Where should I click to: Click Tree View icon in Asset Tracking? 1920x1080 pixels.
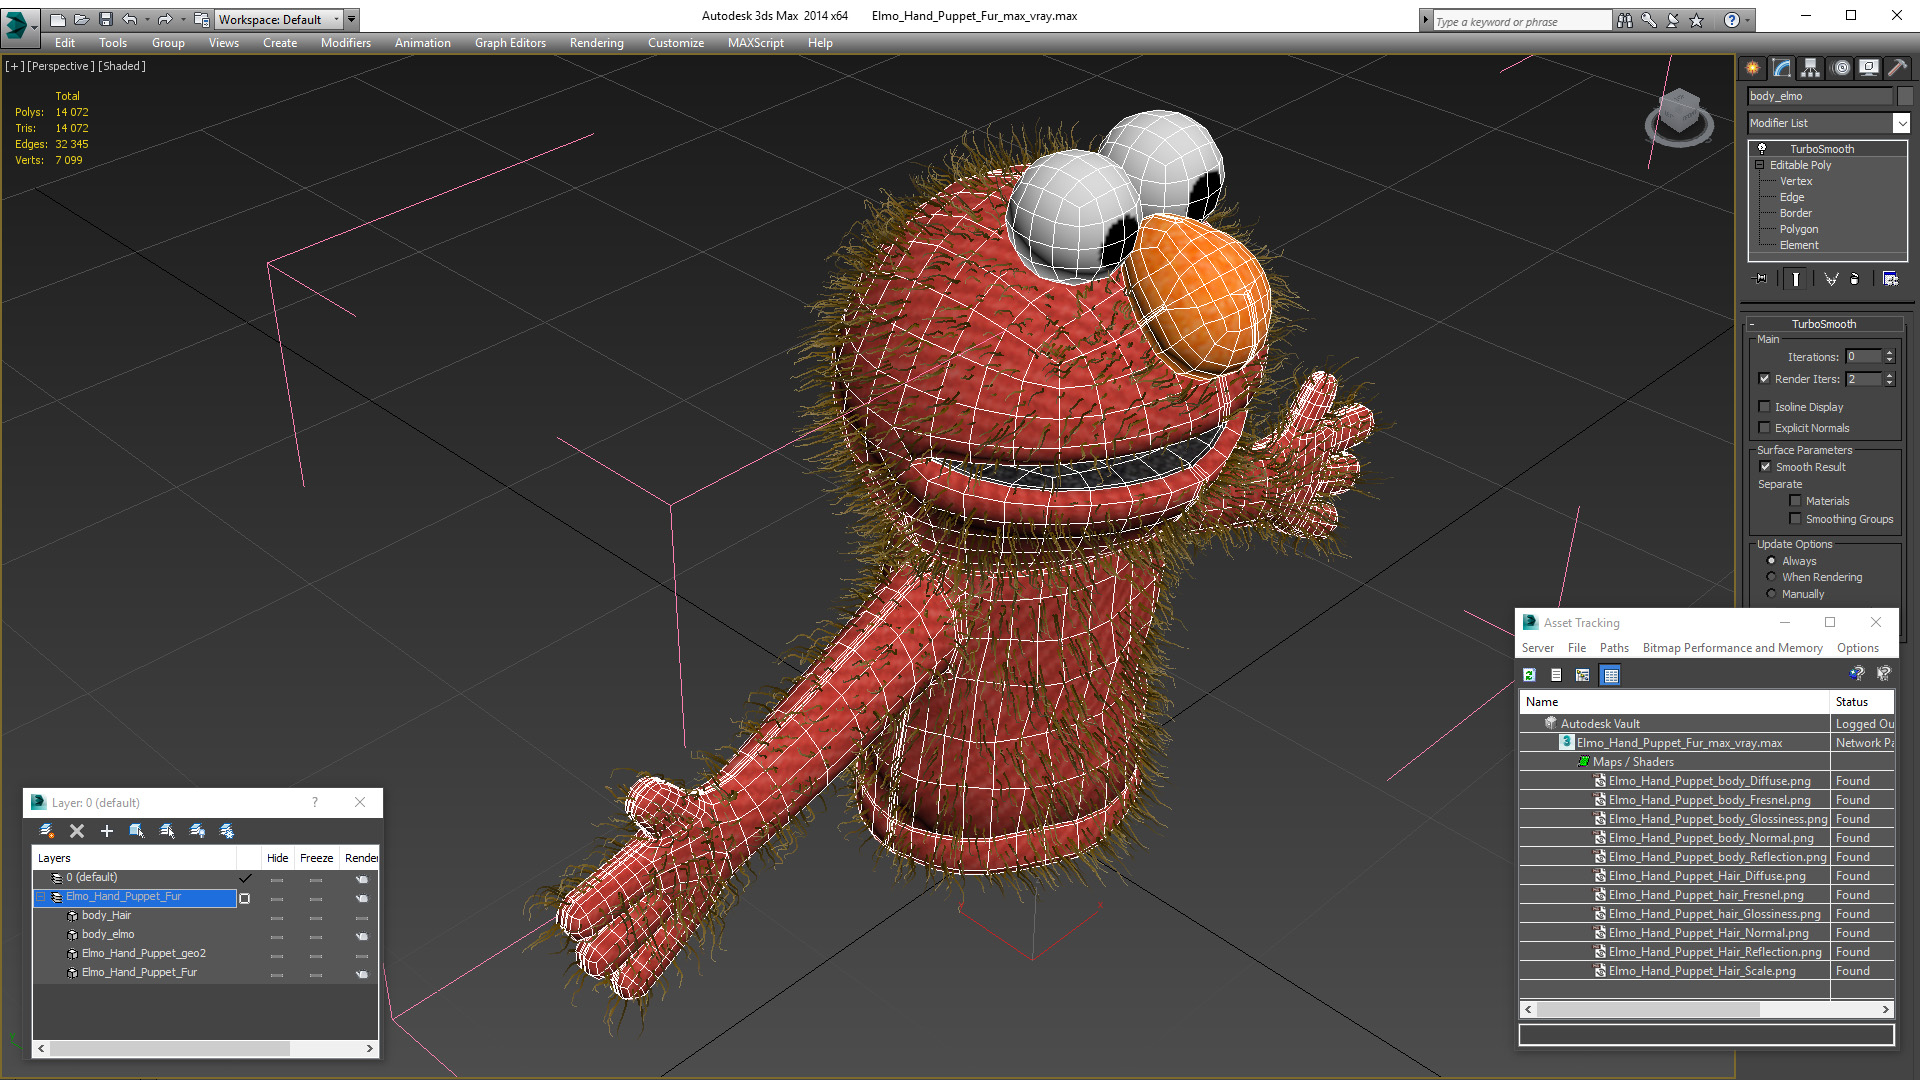pos(1582,675)
